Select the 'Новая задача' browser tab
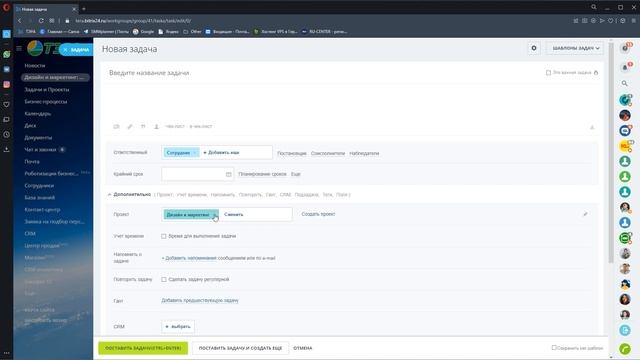This screenshot has width=640, height=360. (46, 9)
